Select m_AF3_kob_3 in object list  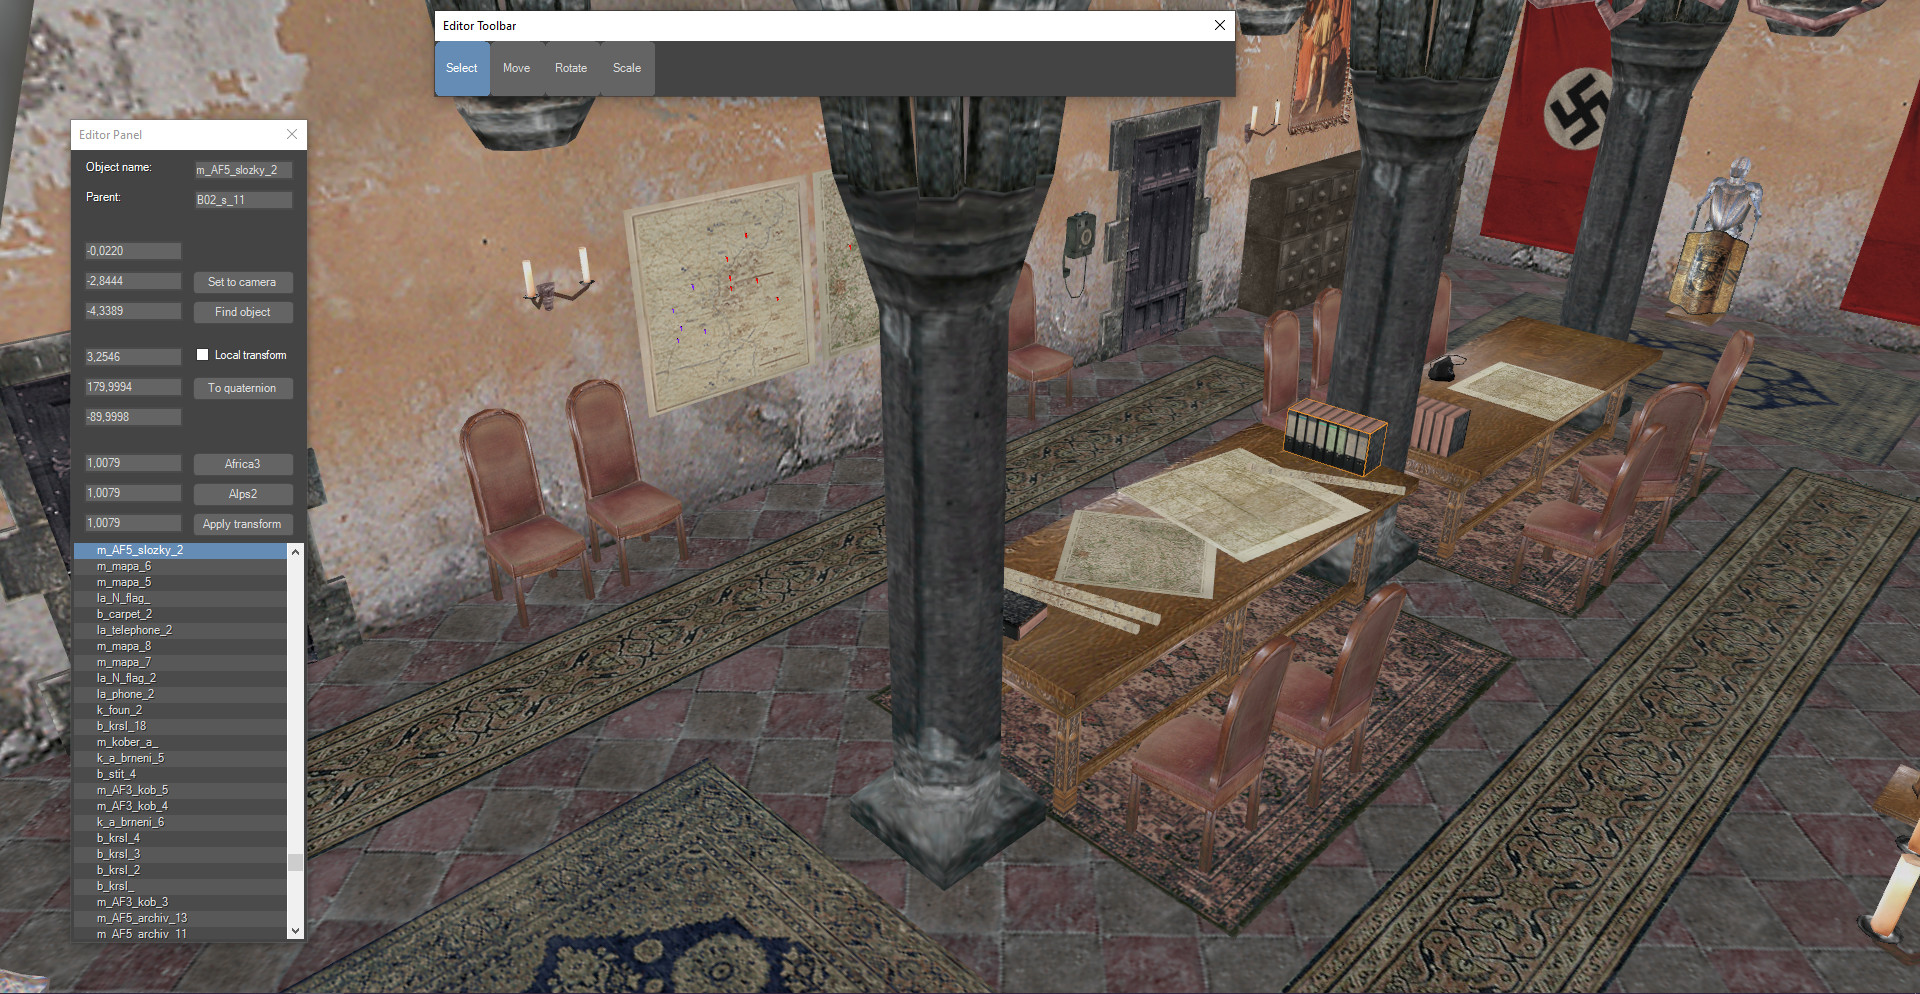[181, 902]
